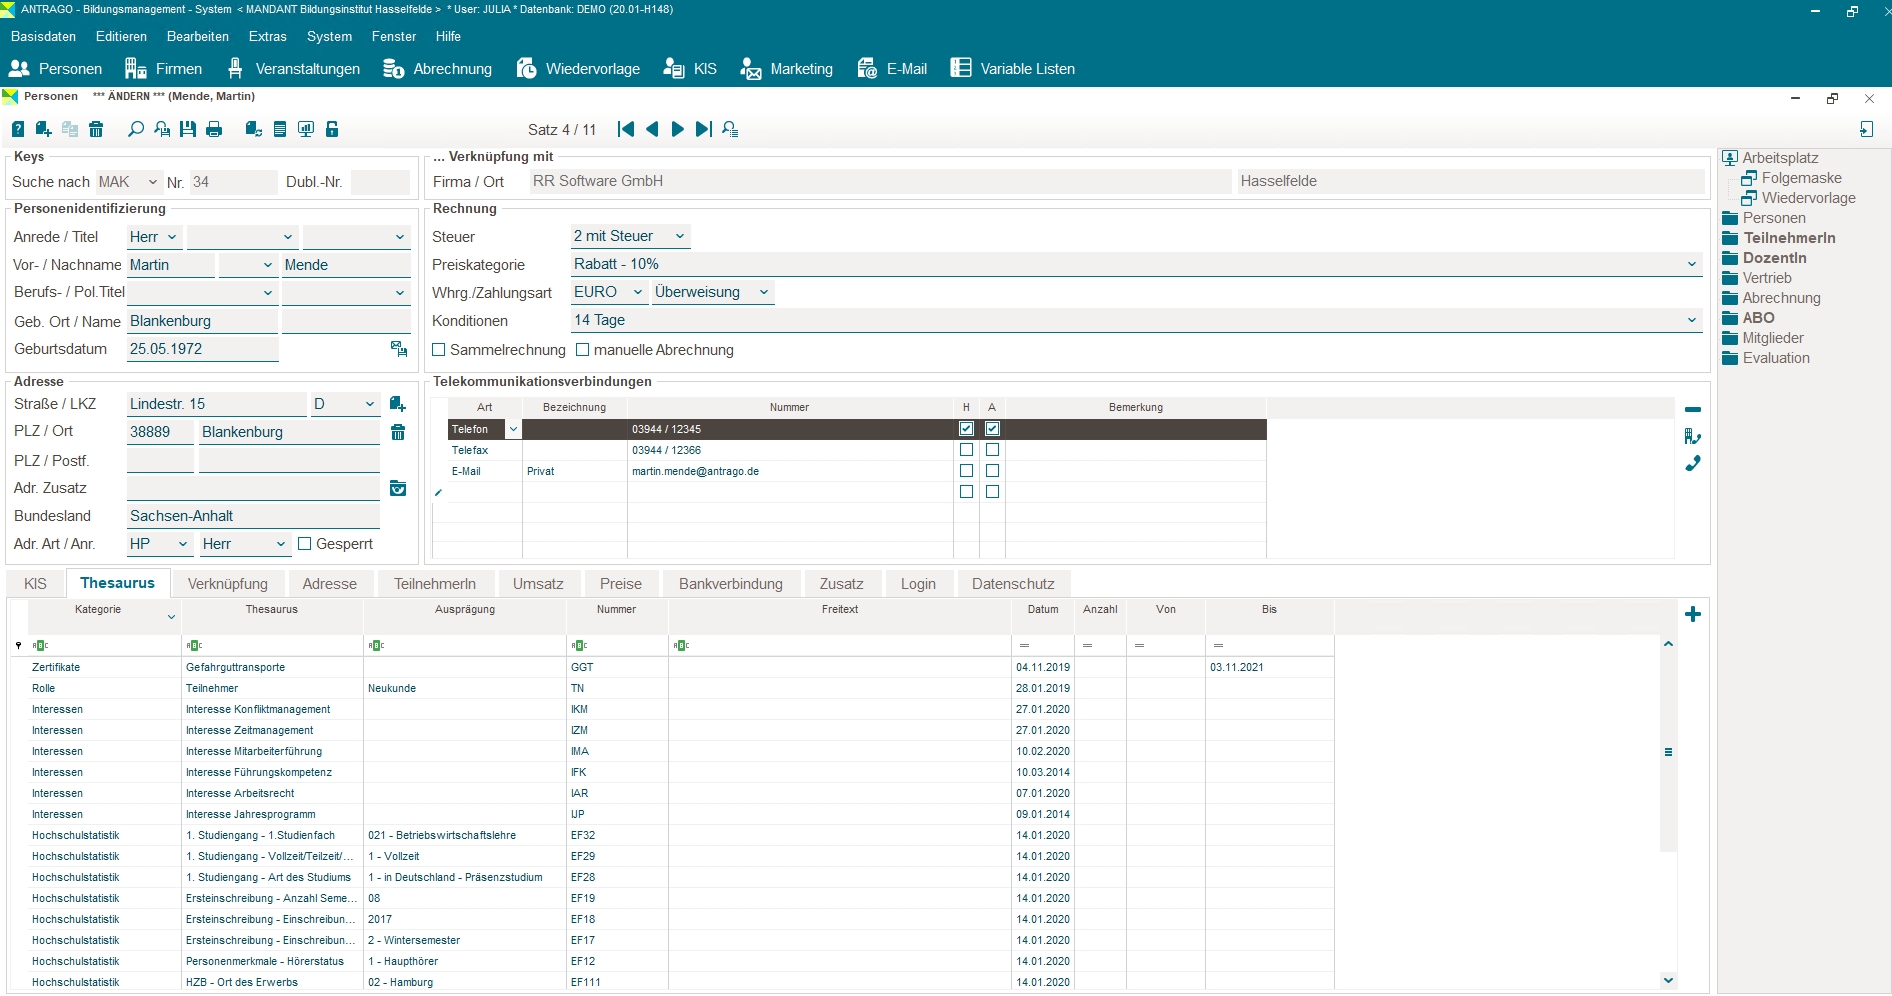Click the search magnifier icon in toolbar

[x=136, y=129]
